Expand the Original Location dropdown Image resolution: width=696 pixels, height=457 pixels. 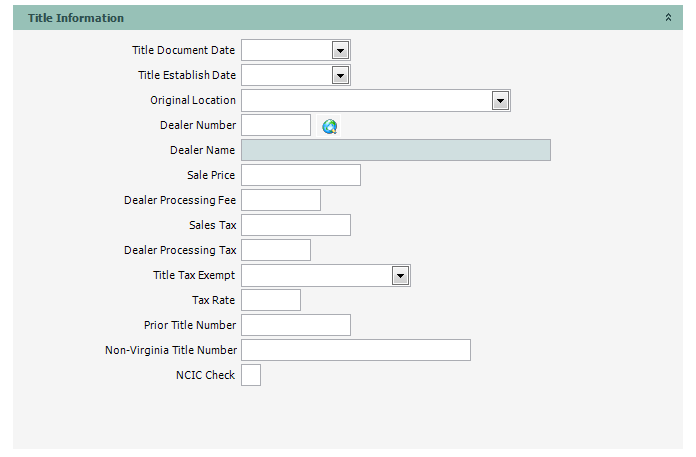[x=500, y=100]
